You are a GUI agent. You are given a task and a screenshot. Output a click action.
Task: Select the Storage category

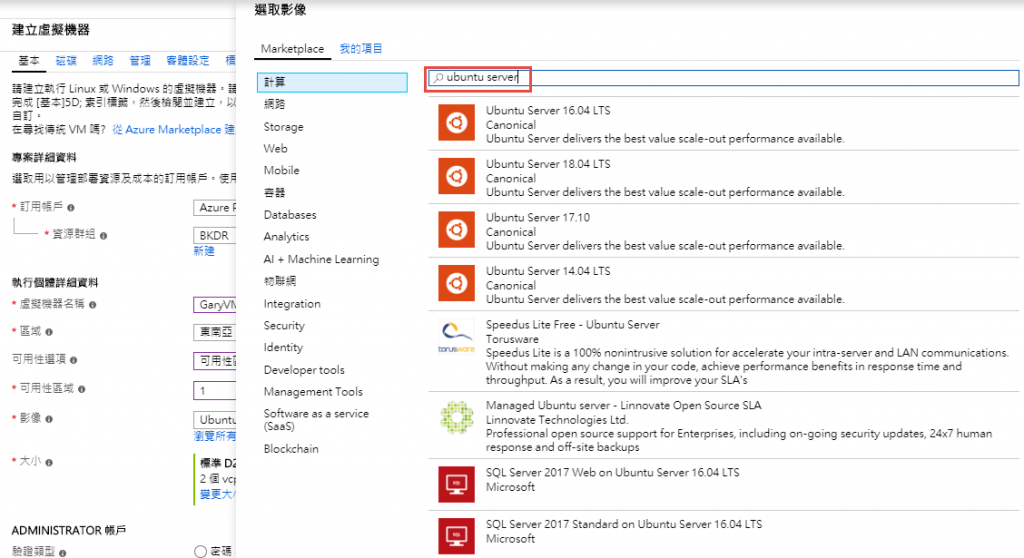coord(283,127)
